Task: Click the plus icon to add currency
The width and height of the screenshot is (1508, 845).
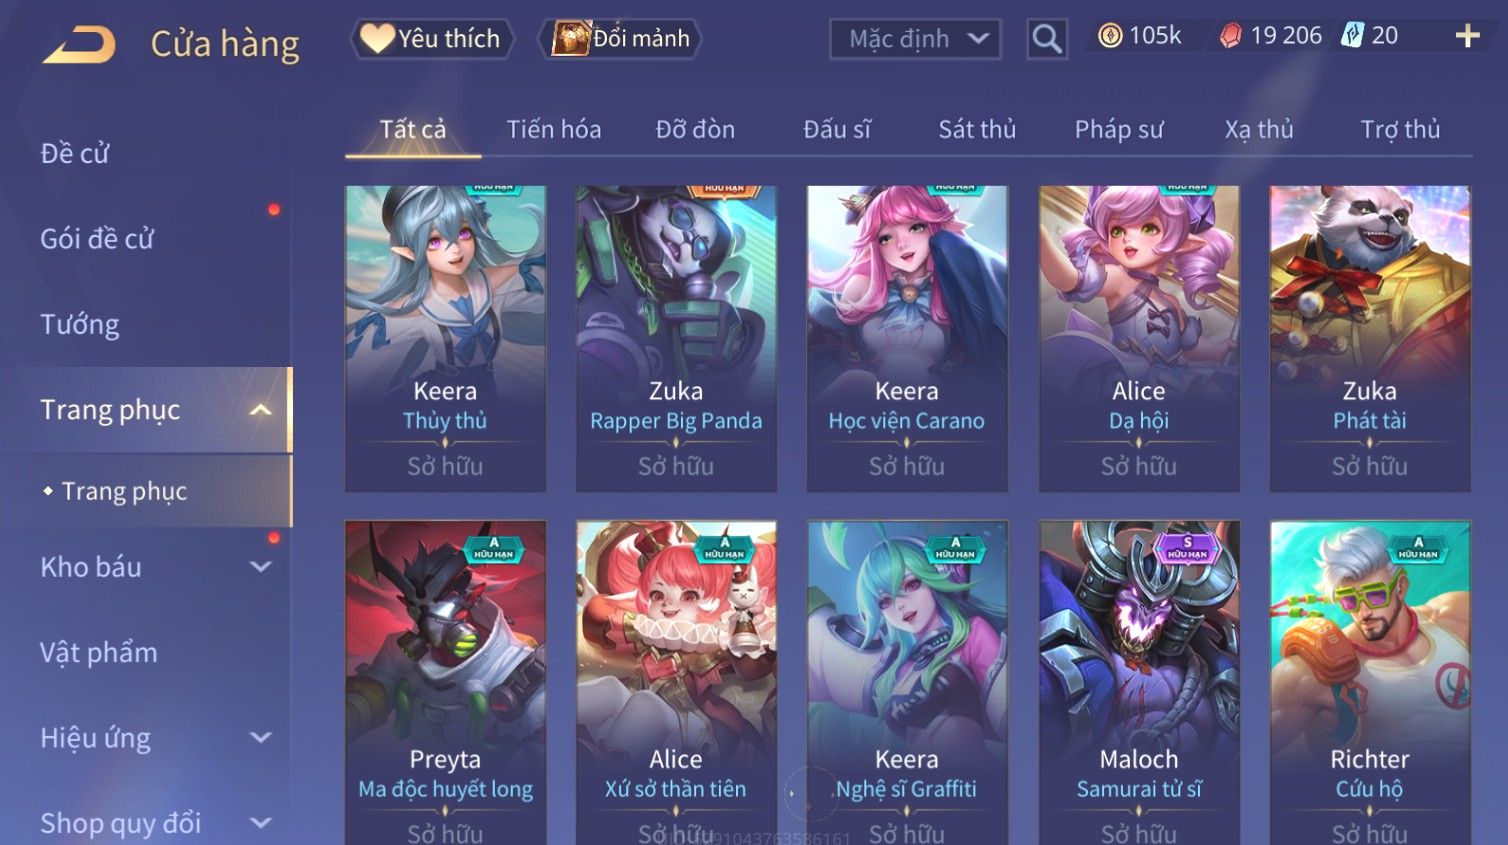Action: tap(1467, 36)
